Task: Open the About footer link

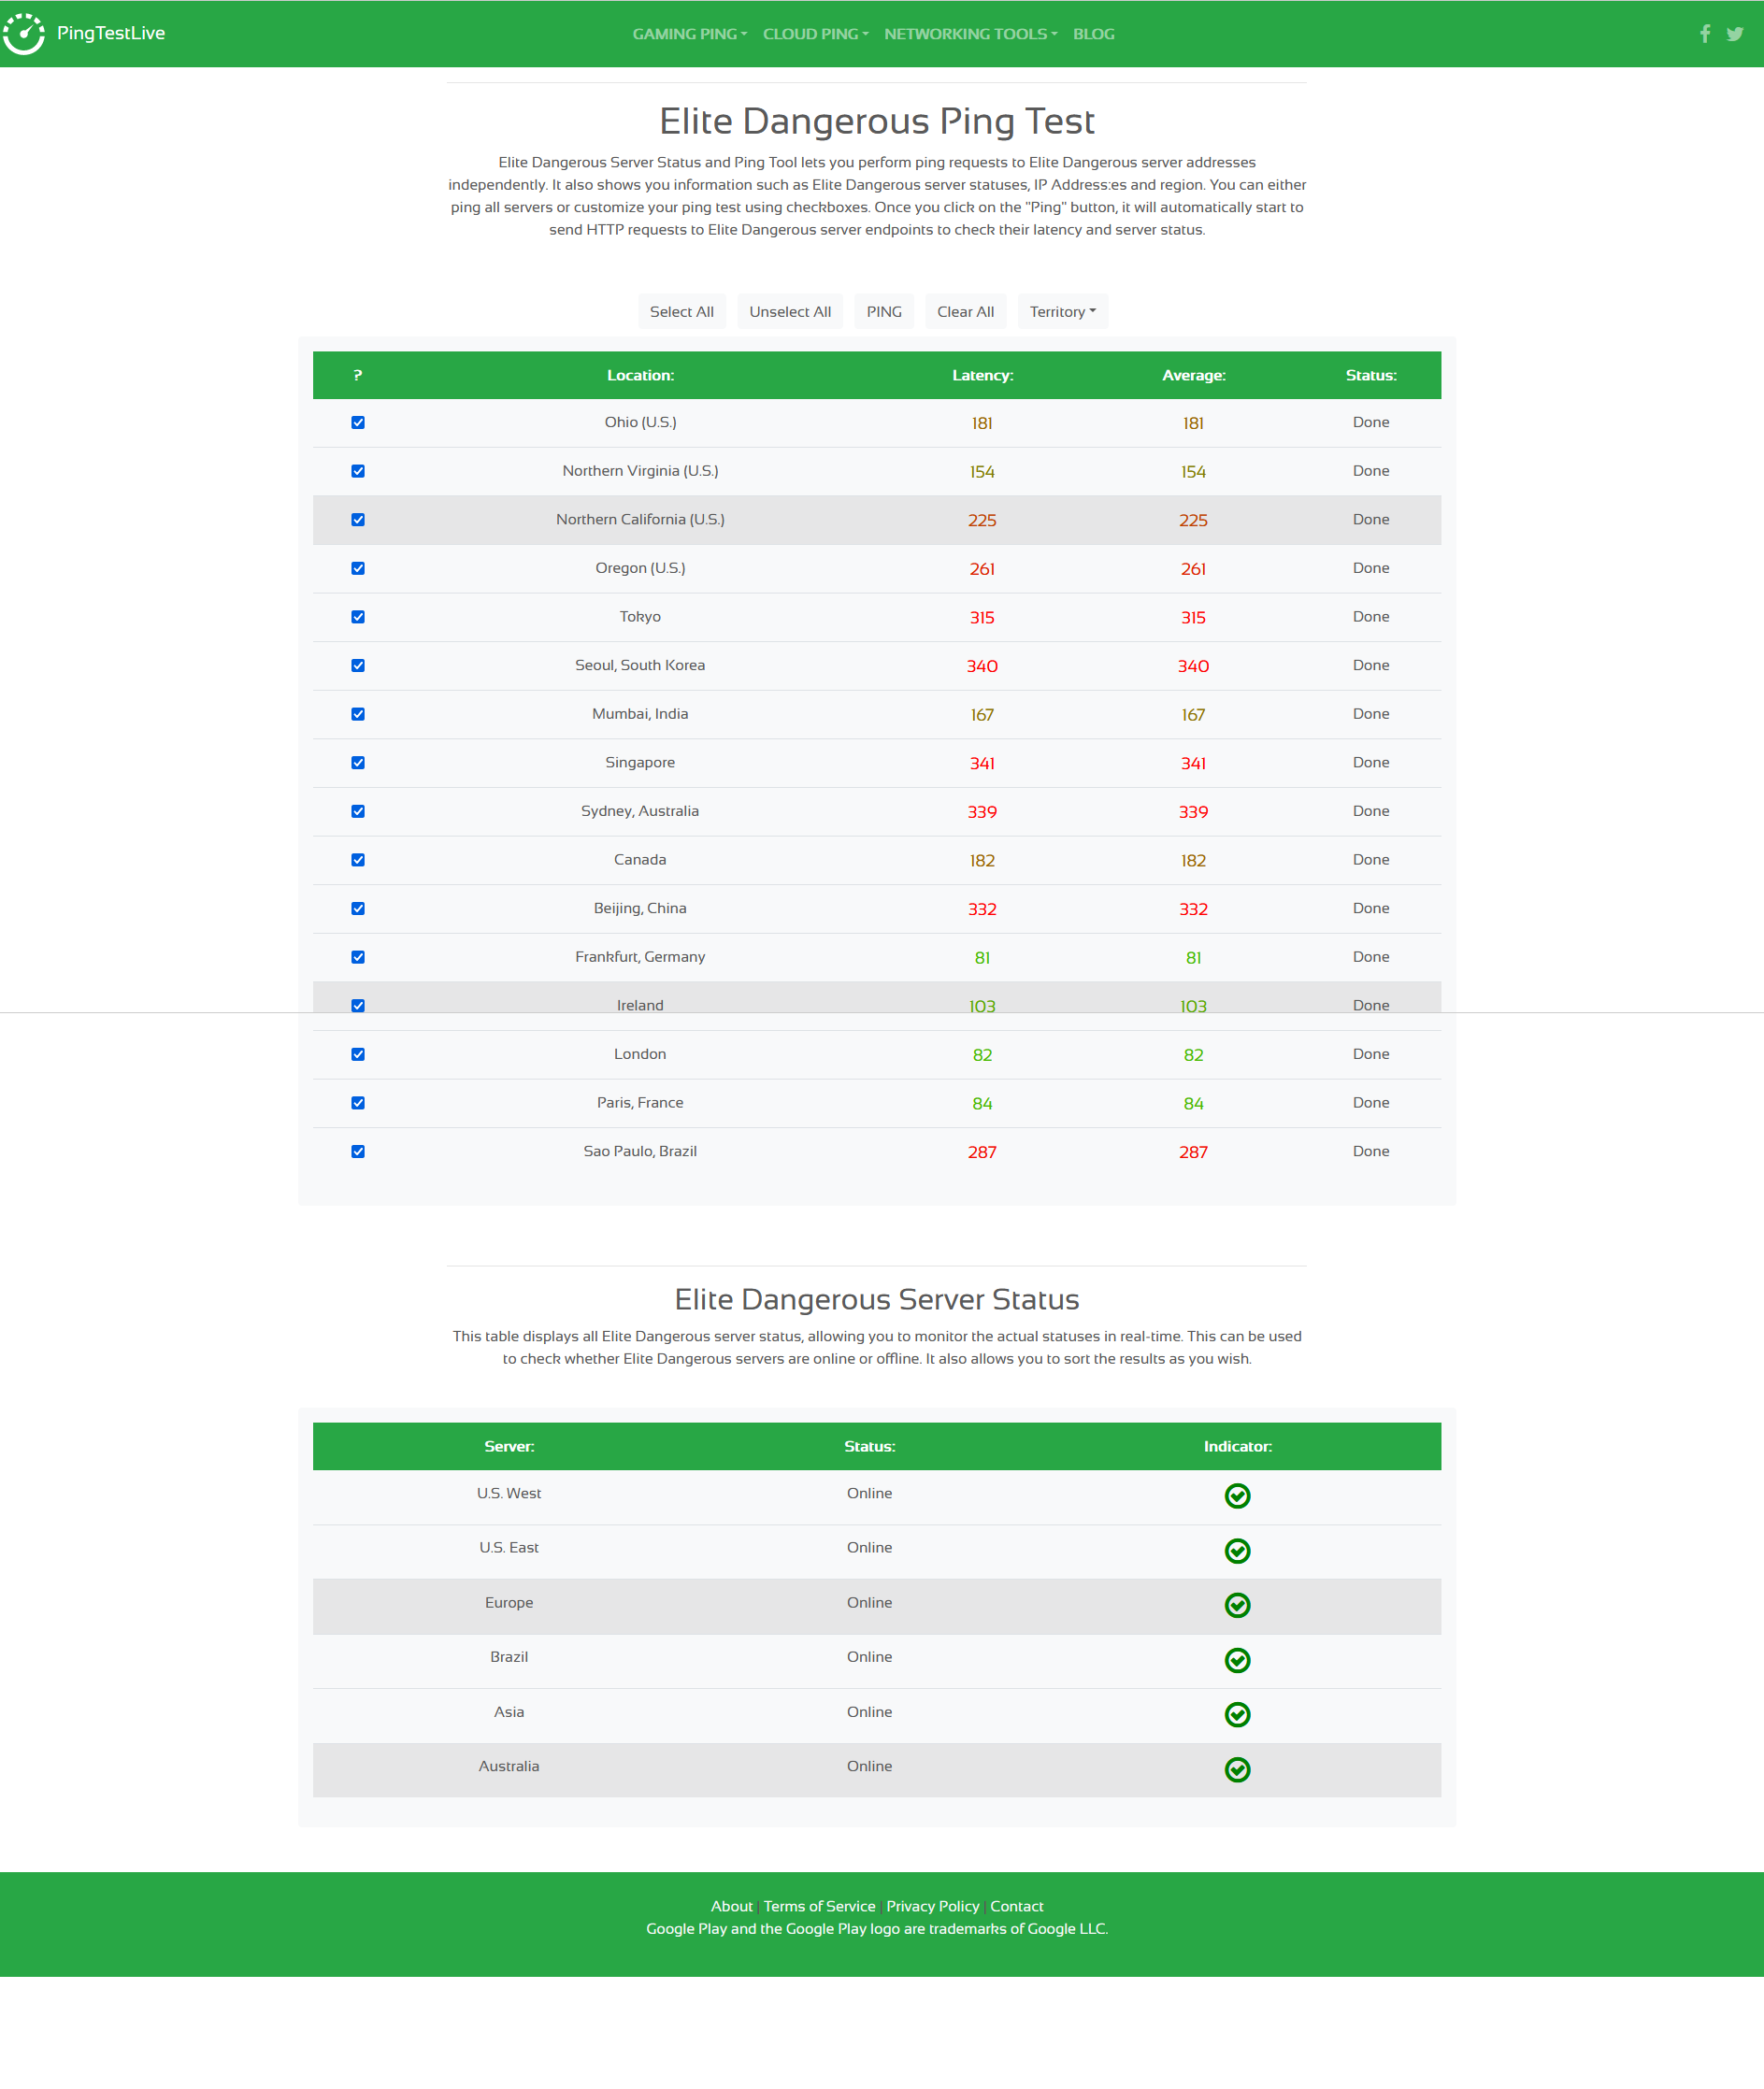Action: pyautogui.click(x=732, y=1906)
